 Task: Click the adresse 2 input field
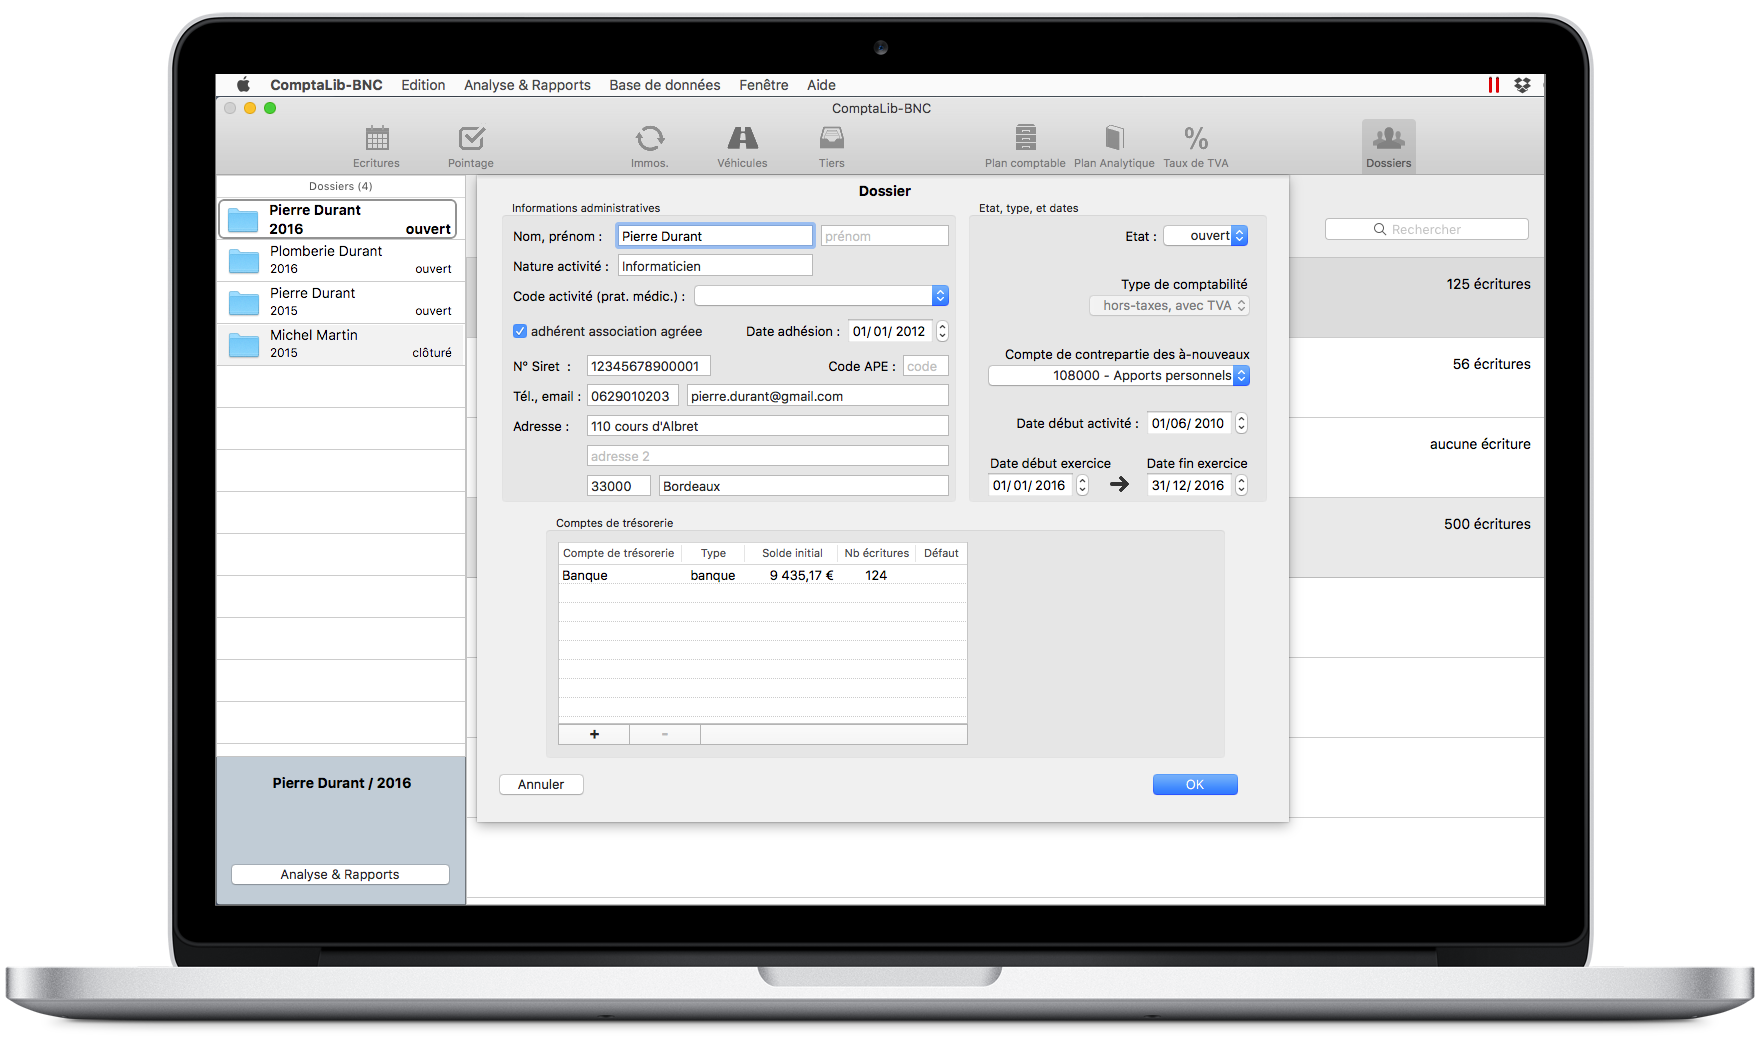[x=768, y=456]
